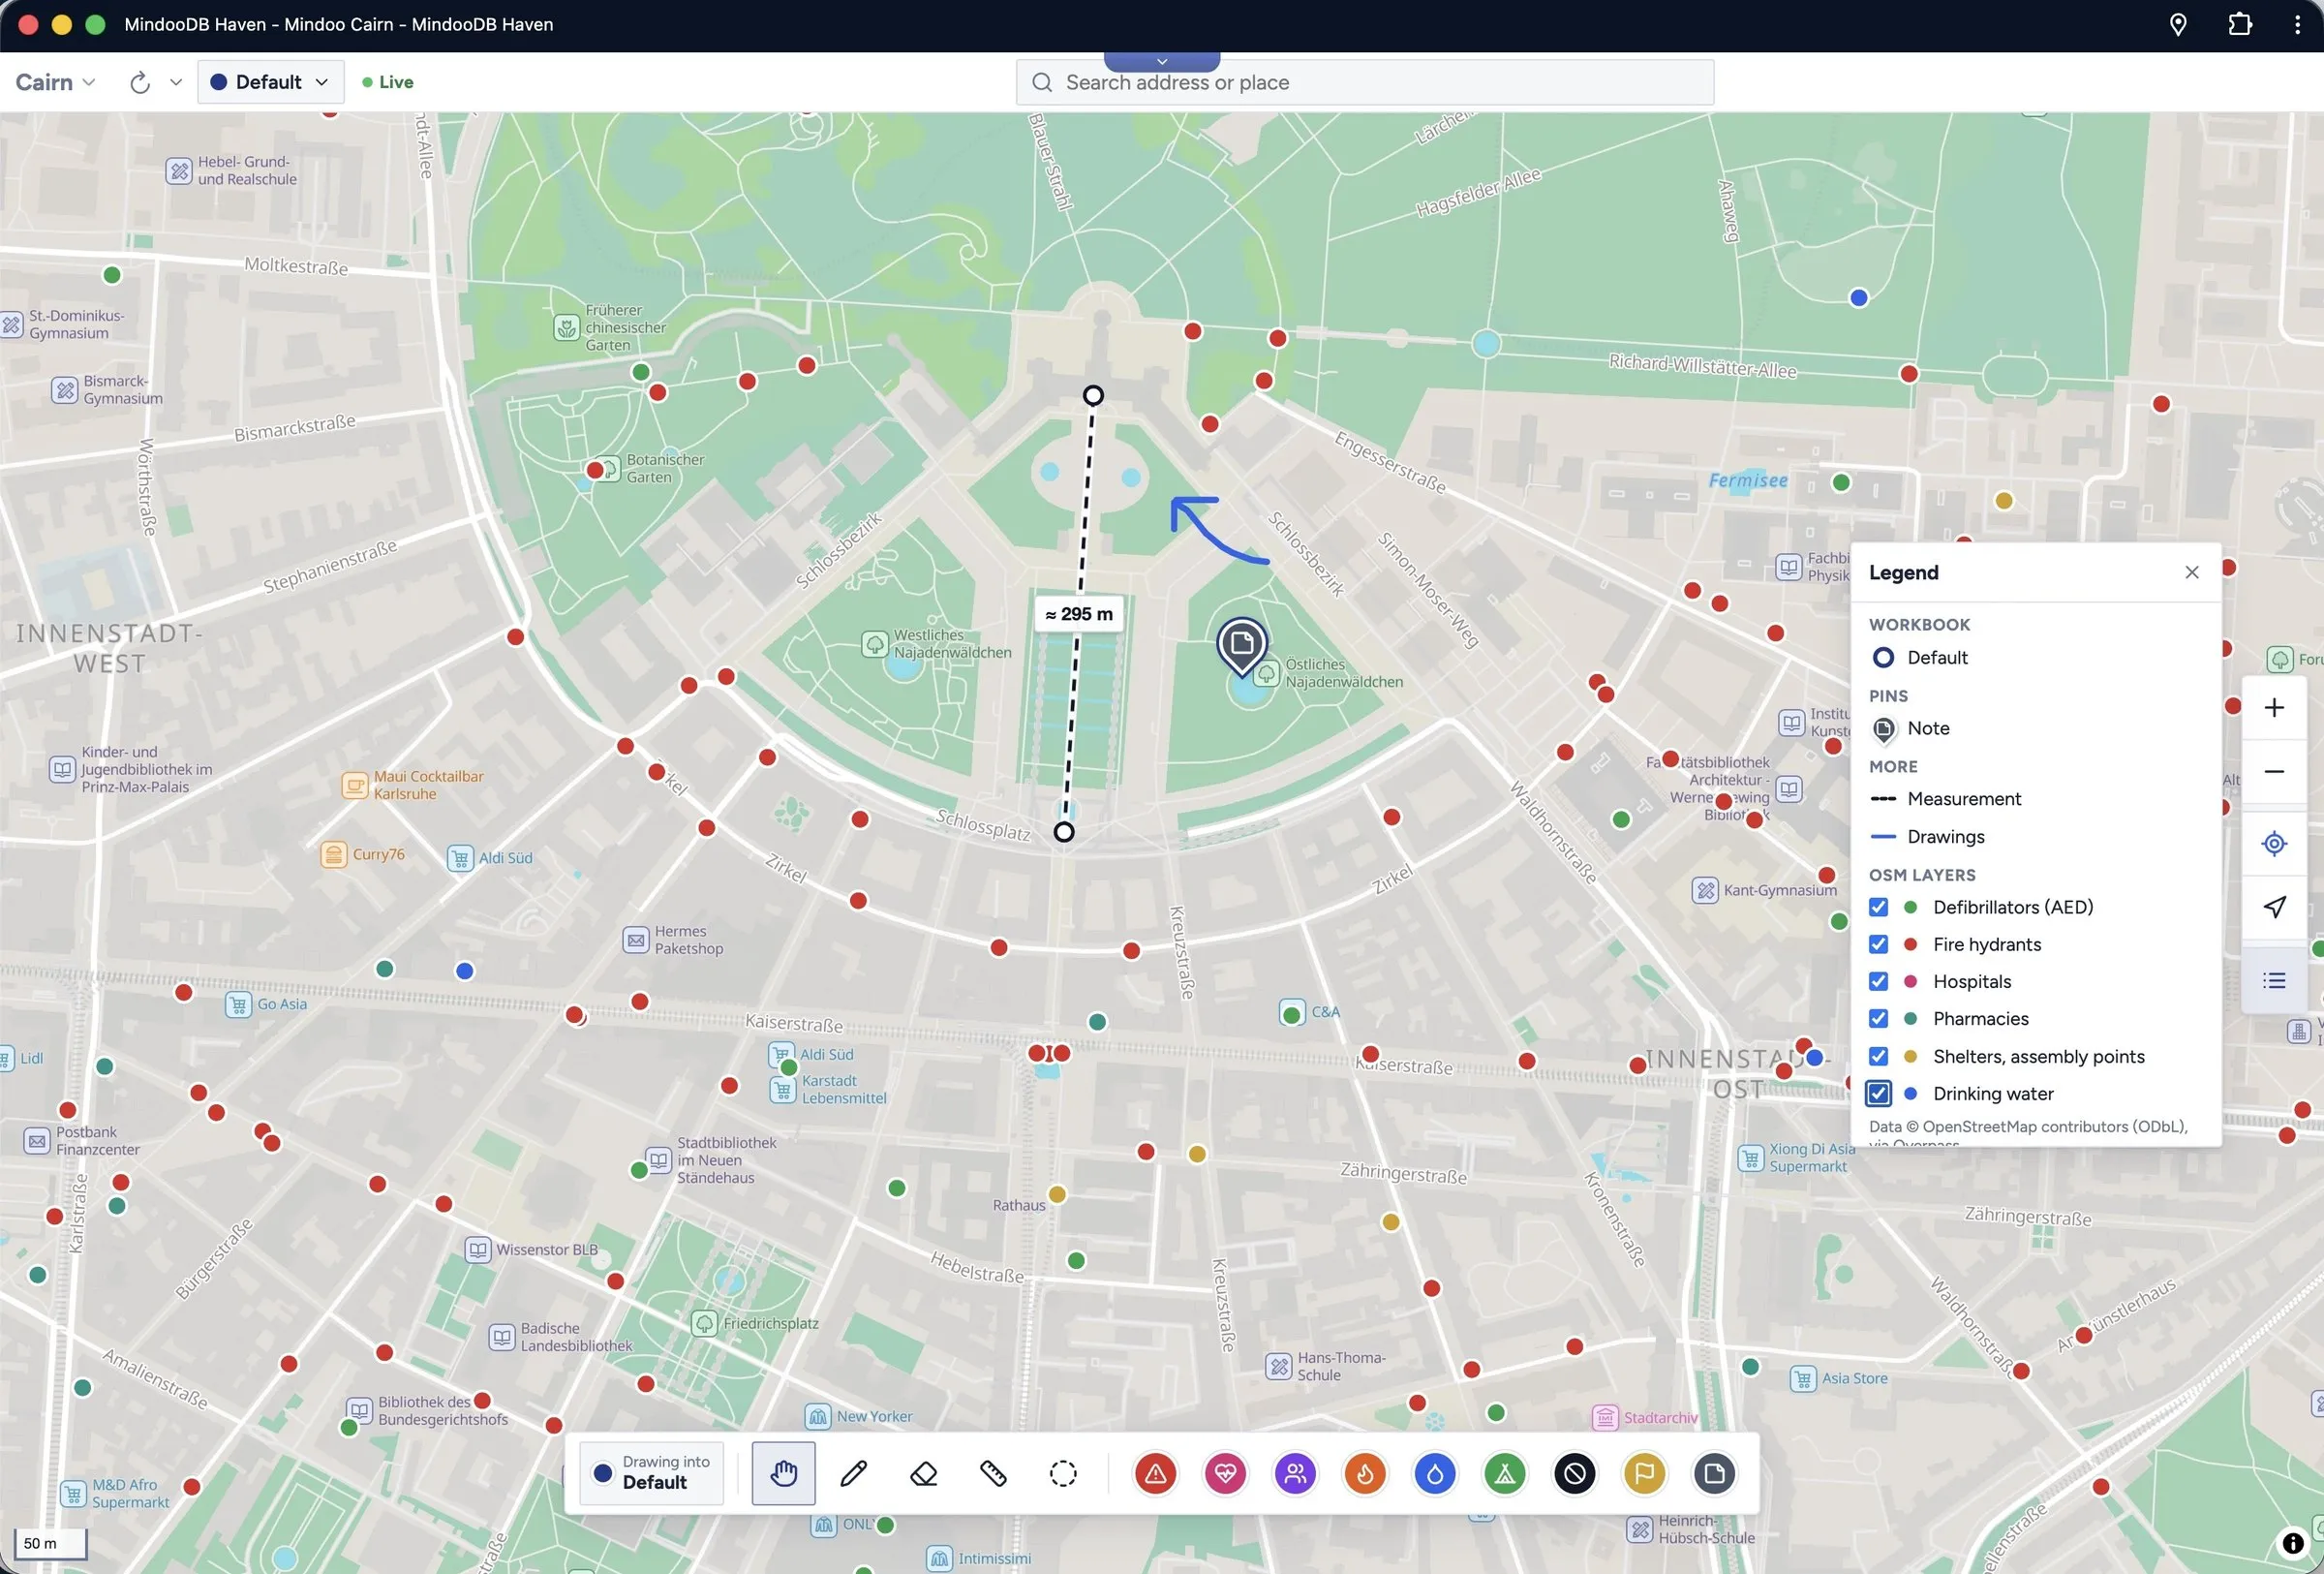Toggle the legend list icon
Image resolution: width=2324 pixels, height=1574 pixels.
(x=2274, y=980)
